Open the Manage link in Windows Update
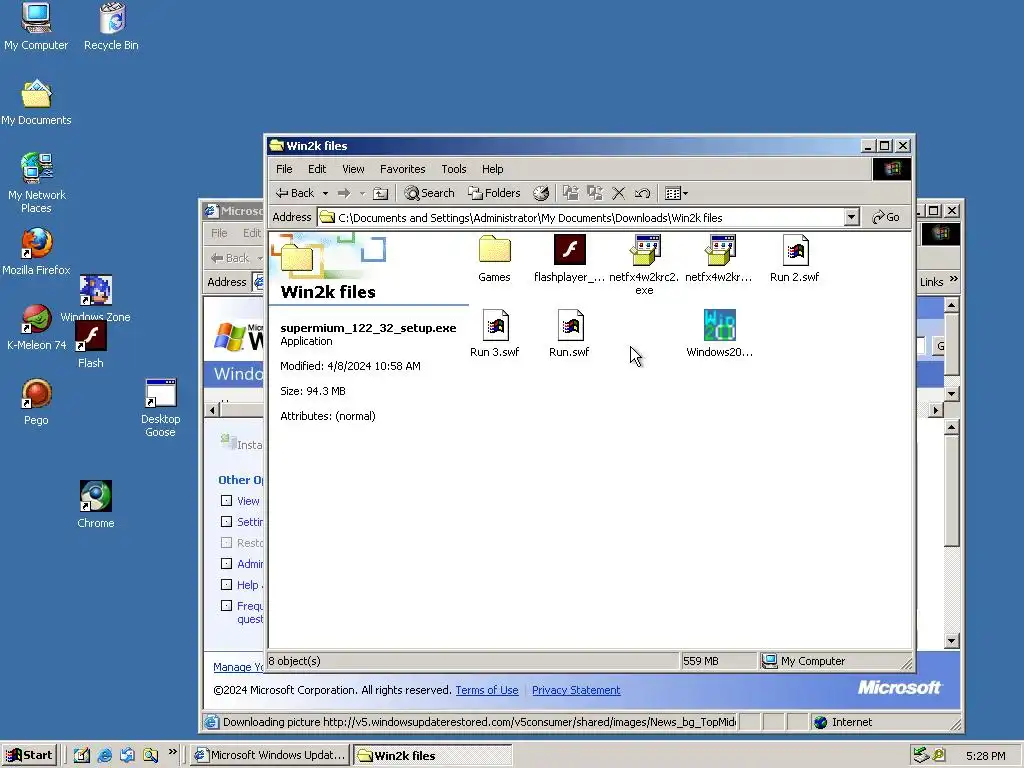This screenshot has width=1024, height=768. pos(238,667)
